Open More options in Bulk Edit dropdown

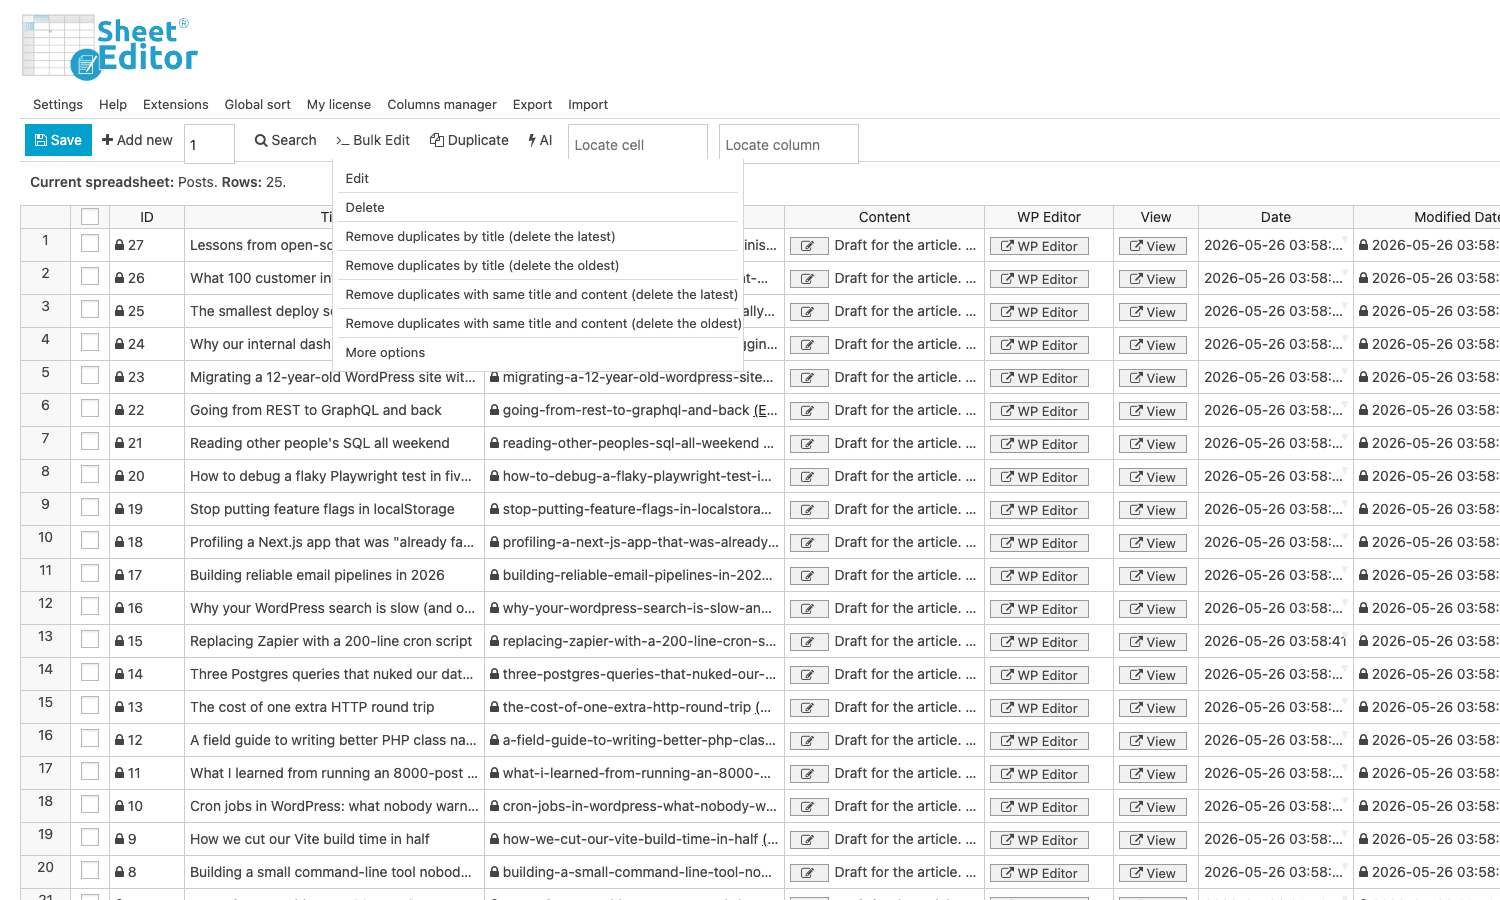[x=538, y=352]
